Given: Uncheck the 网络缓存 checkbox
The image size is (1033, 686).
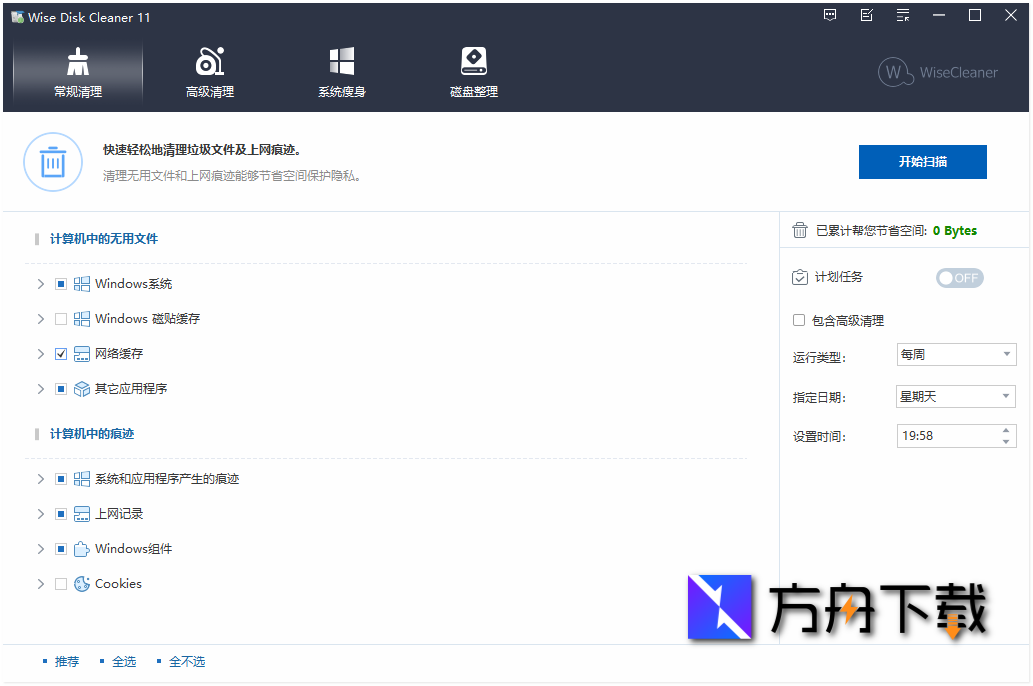Looking at the screenshot, I should 61,353.
